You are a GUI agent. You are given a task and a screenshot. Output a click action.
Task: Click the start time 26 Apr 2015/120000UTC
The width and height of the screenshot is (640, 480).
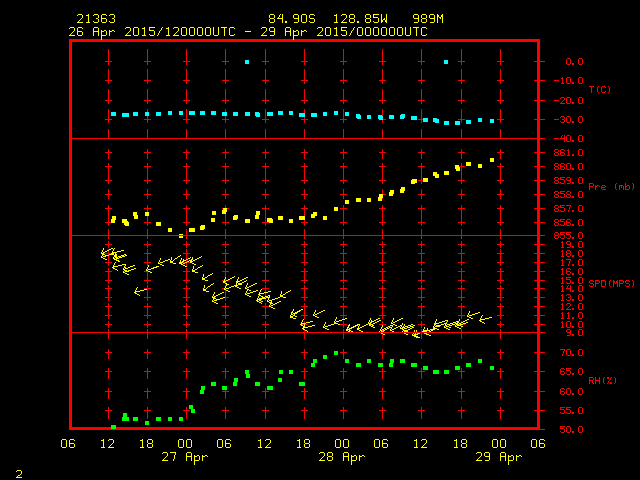[152, 32]
